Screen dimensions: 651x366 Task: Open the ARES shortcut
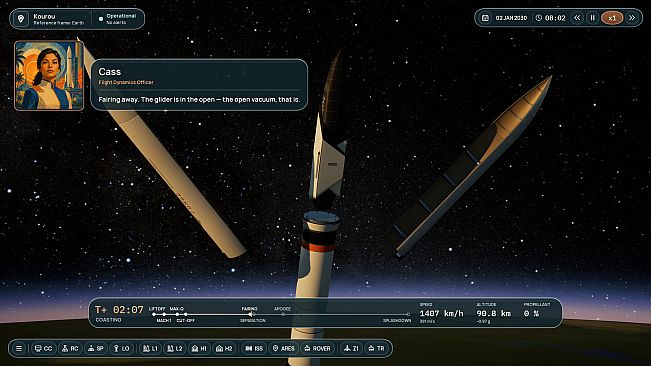point(284,349)
